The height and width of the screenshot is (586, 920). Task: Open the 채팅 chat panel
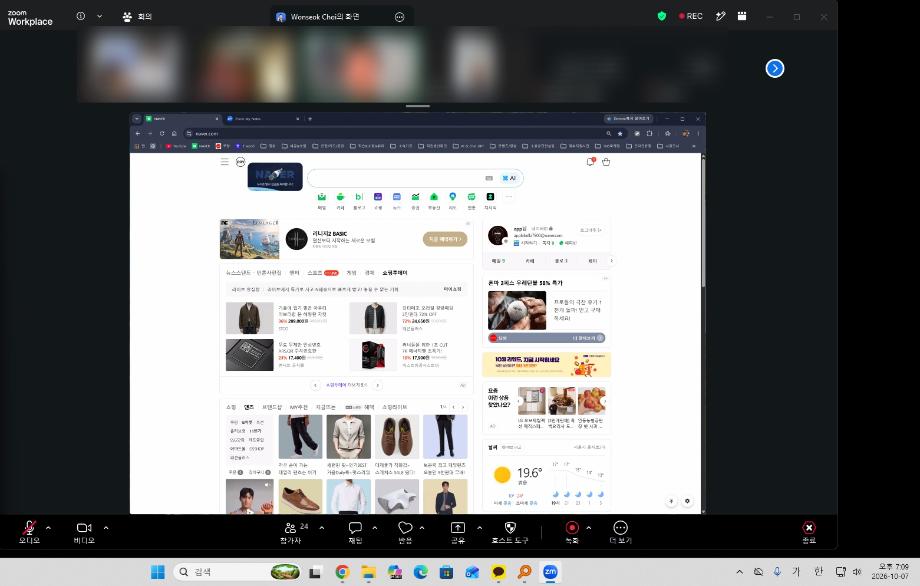(x=355, y=532)
